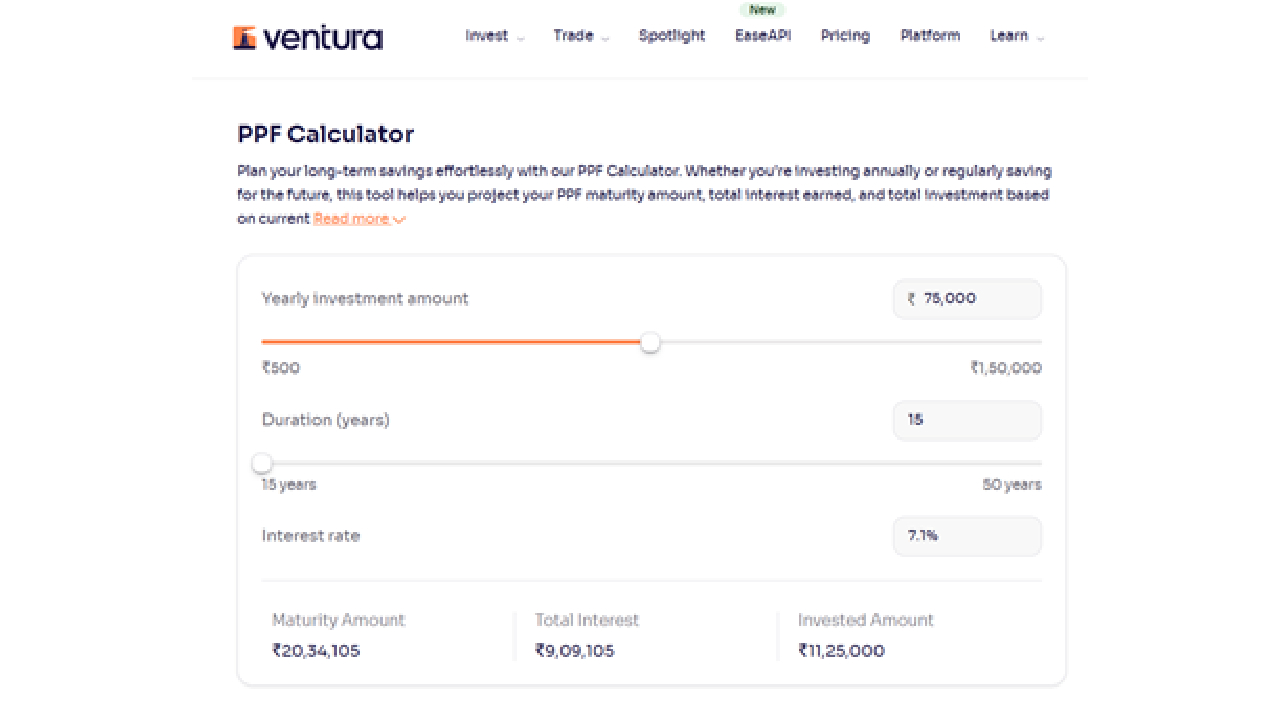Click the Total Interest value ₹9,09,105

[575, 651]
